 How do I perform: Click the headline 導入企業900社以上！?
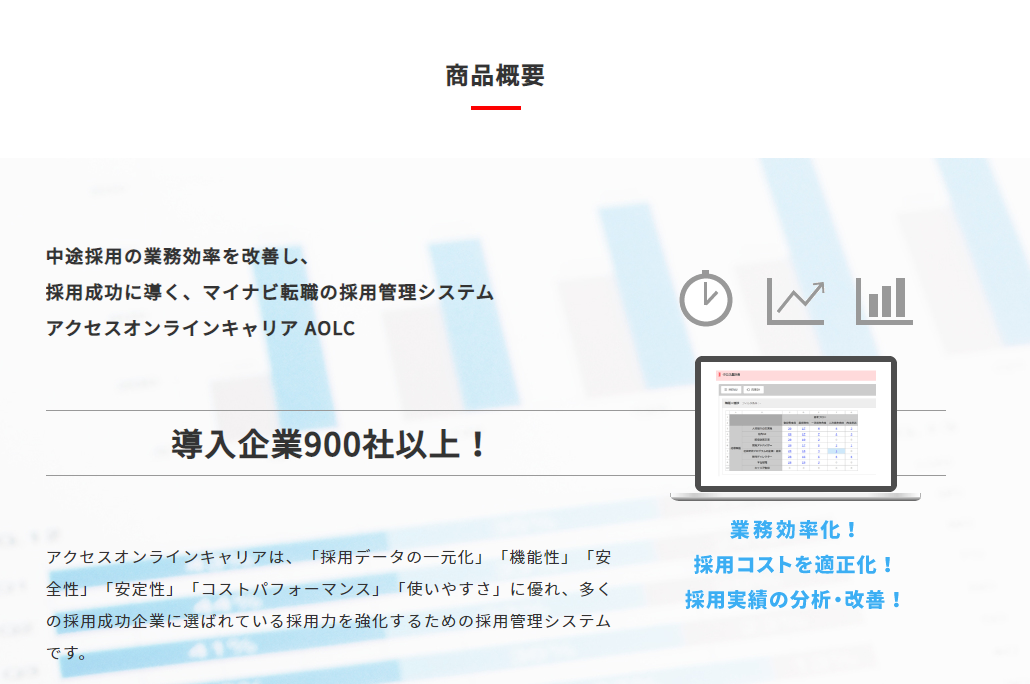tap(329, 444)
